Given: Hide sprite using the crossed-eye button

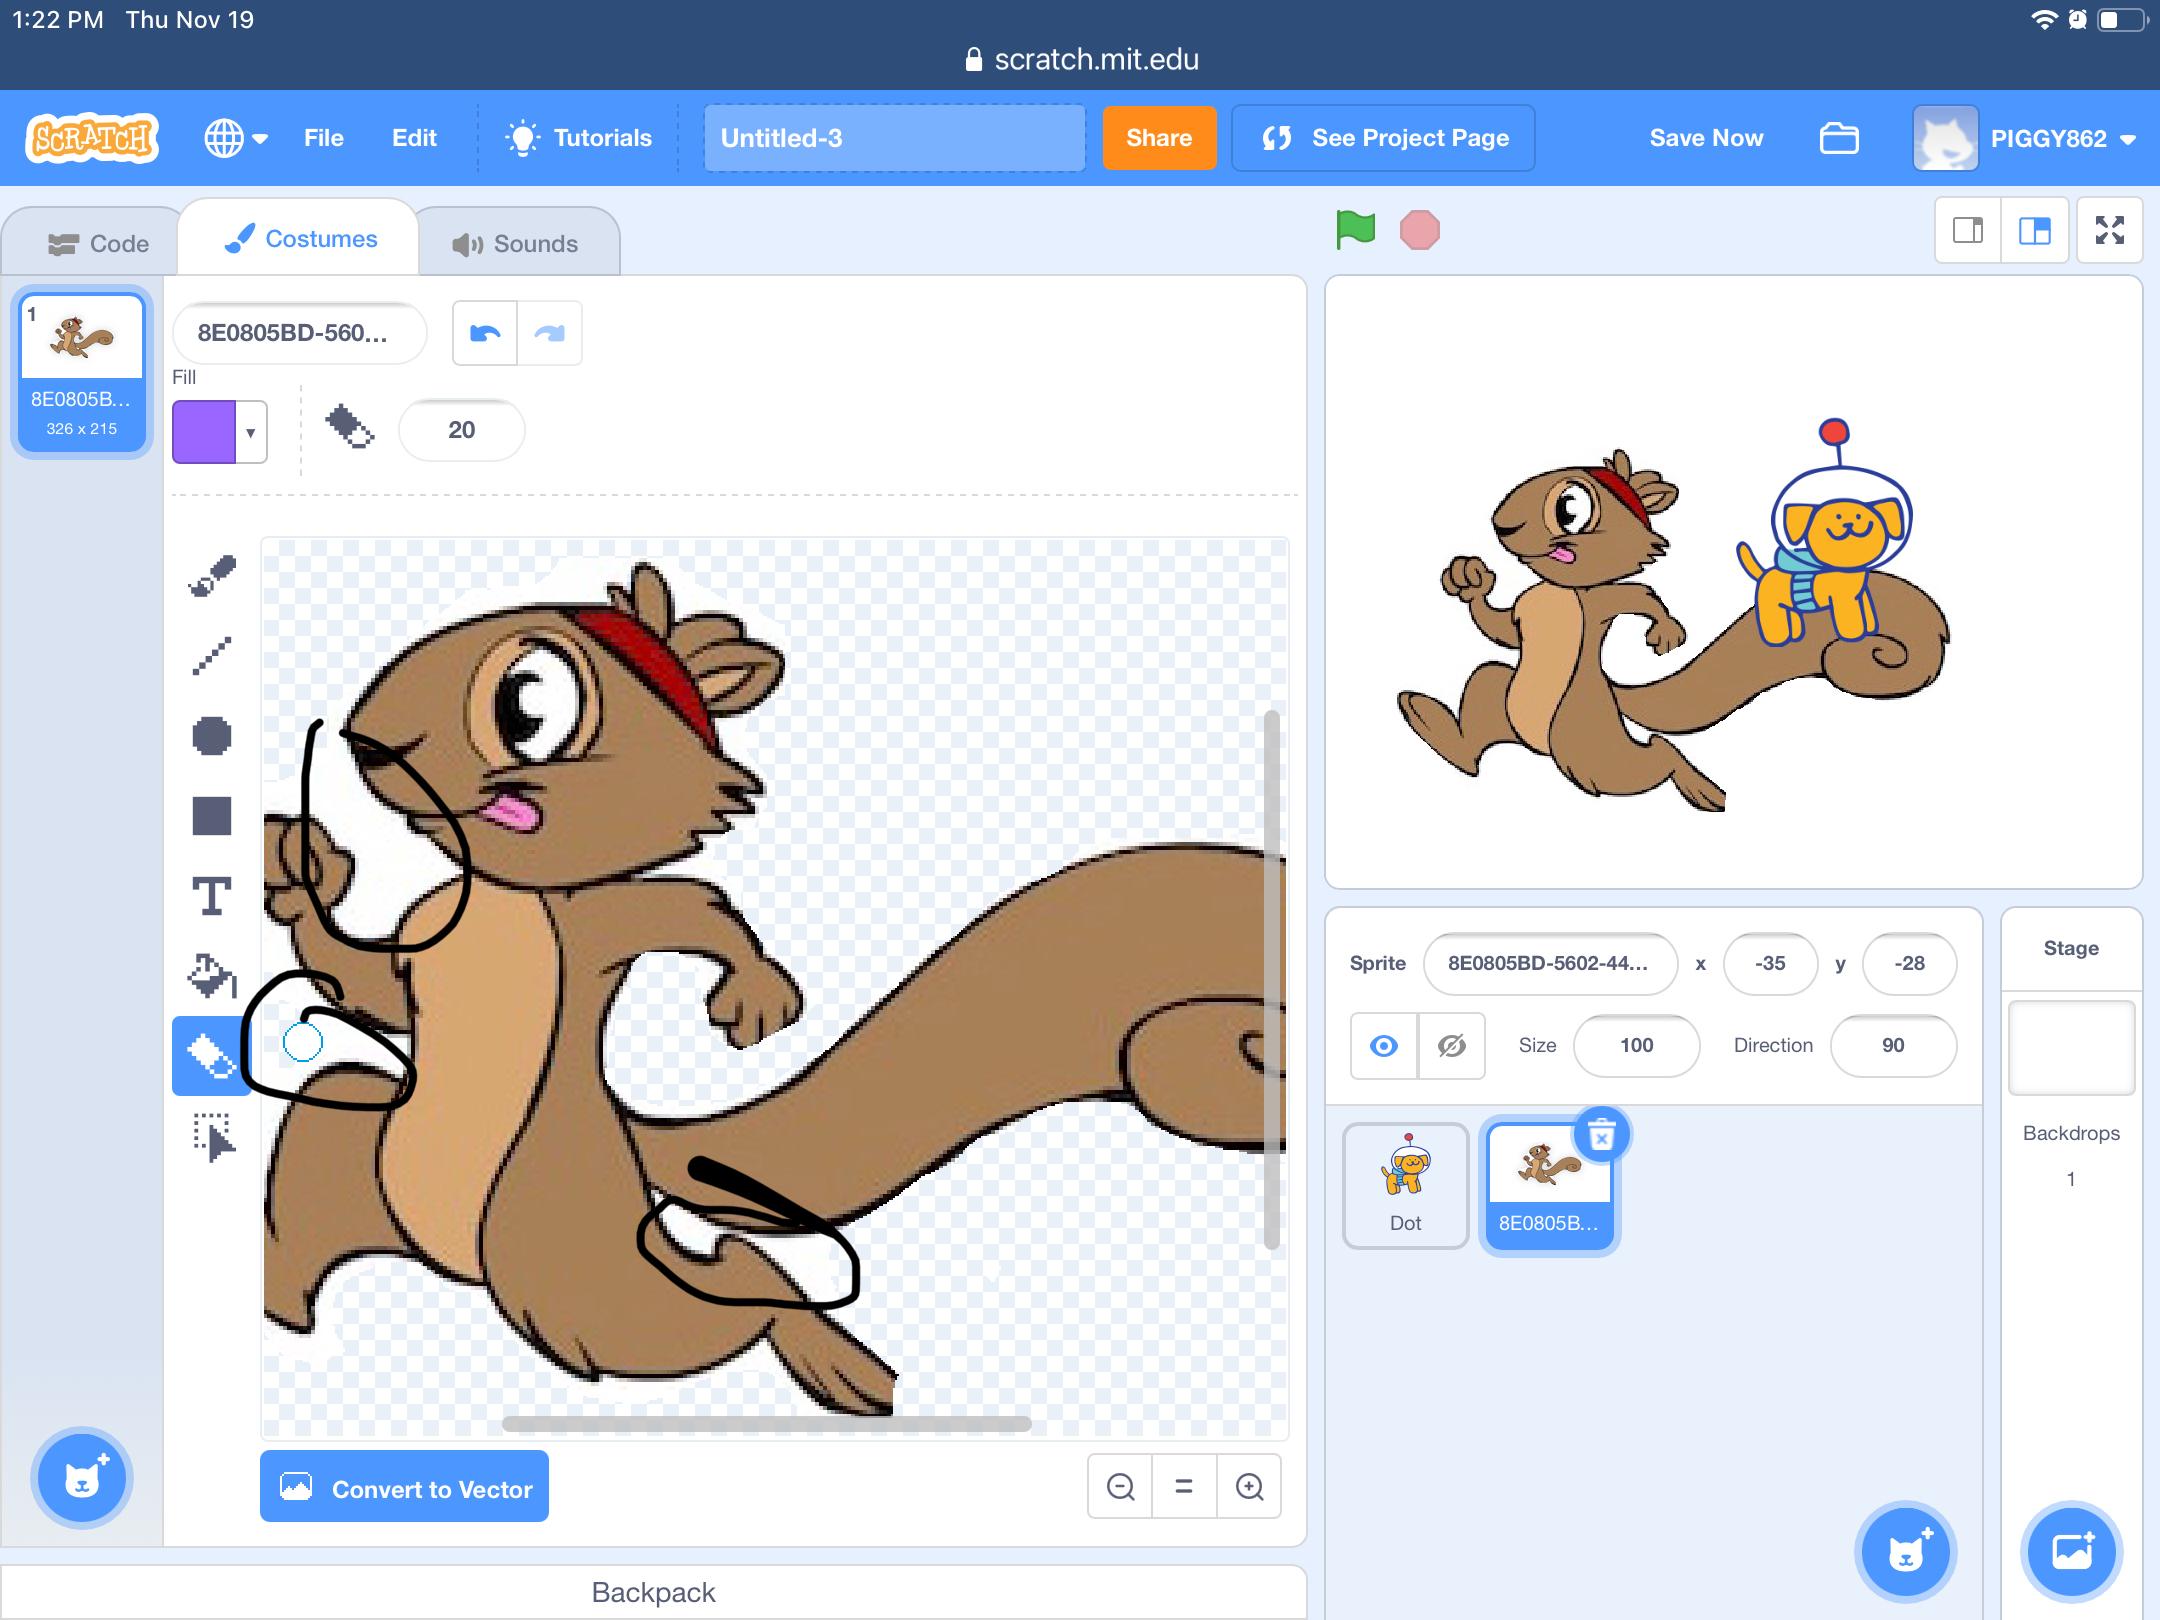Looking at the screenshot, I should pos(1451,1046).
